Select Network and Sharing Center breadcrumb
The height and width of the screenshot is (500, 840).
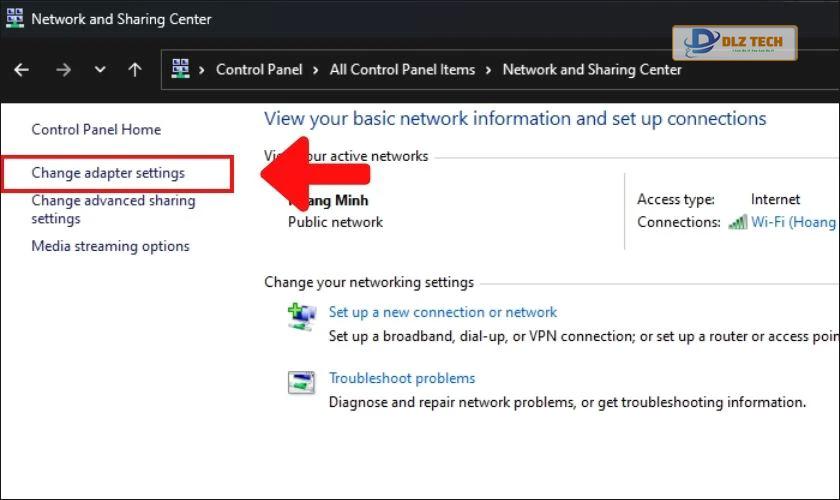click(592, 70)
